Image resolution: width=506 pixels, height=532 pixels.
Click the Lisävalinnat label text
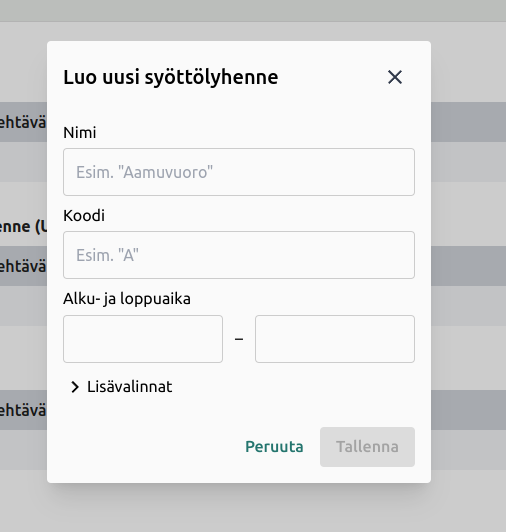coord(130,387)
